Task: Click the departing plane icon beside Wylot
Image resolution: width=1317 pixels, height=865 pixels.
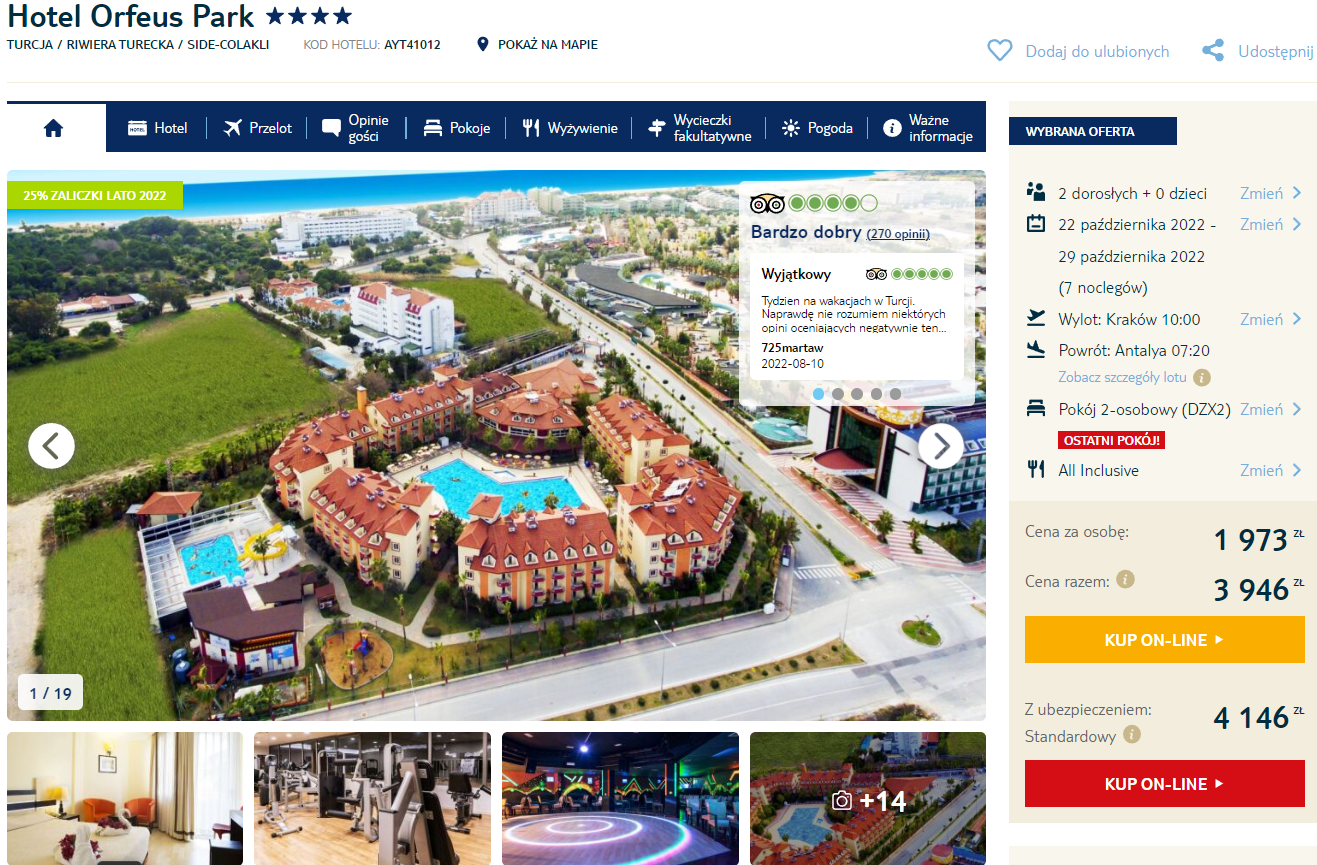Action: tap(1036, 318)
